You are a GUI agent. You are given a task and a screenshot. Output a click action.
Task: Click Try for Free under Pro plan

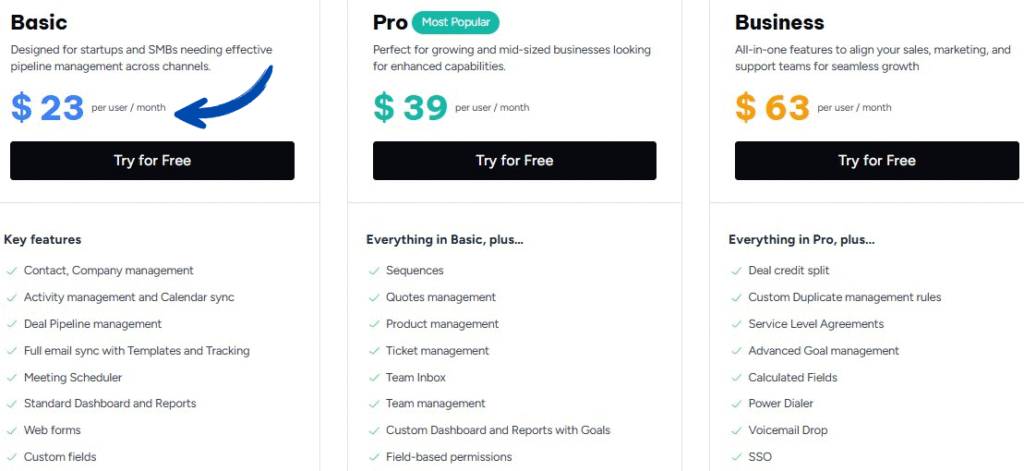514,160
